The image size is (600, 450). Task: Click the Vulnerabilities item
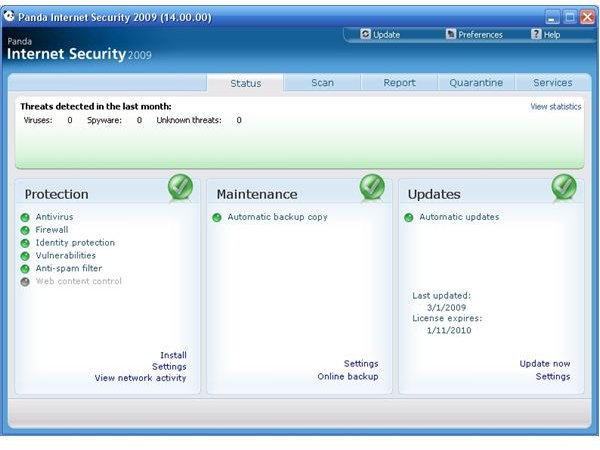66,256
